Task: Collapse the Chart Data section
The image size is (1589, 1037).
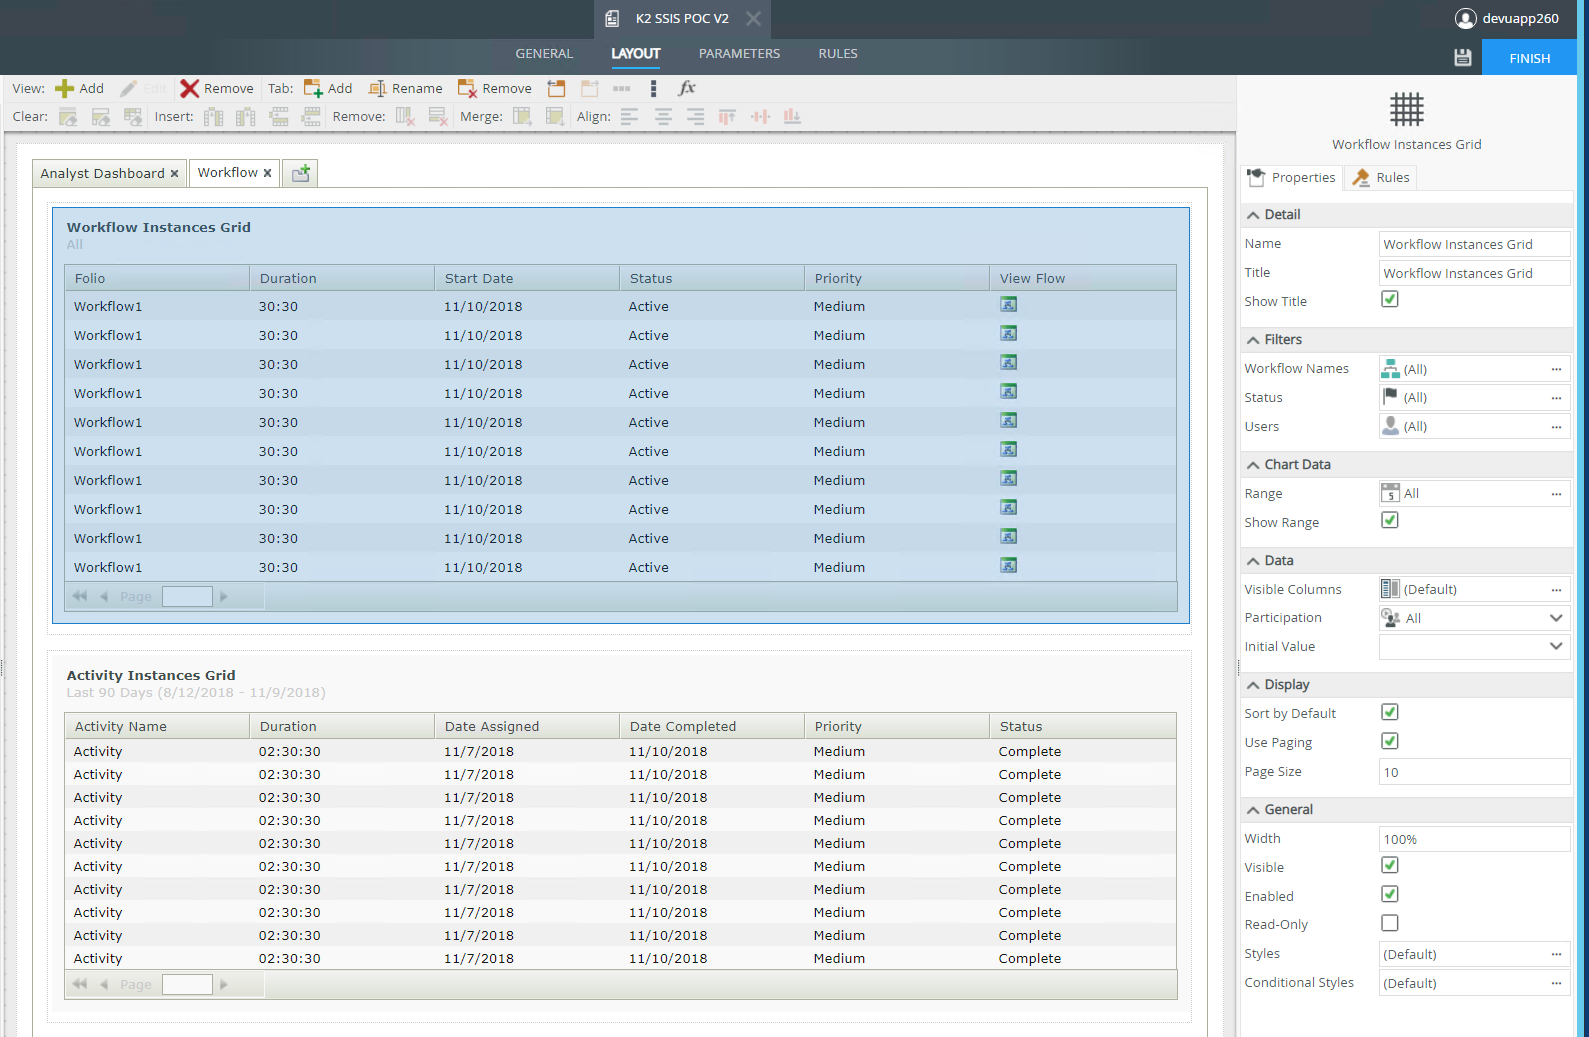Action: tap(1253, 465)
